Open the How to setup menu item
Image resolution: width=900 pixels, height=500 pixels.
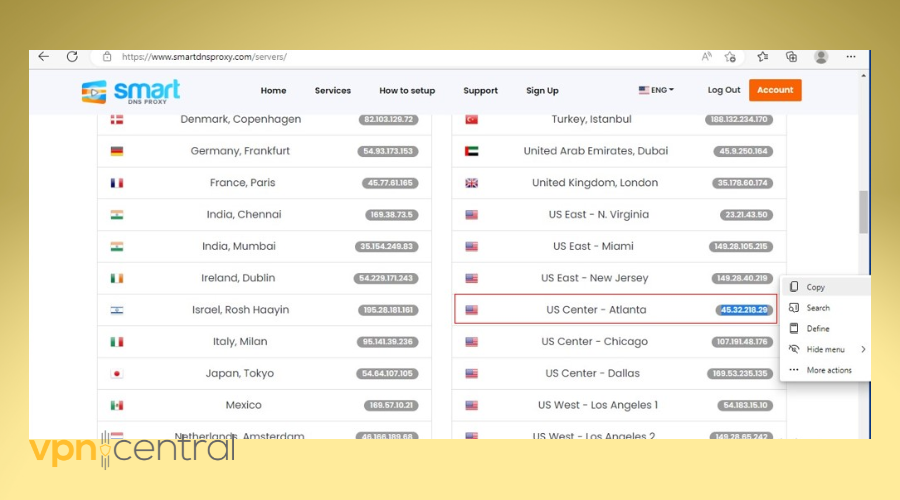click(407, 91)
